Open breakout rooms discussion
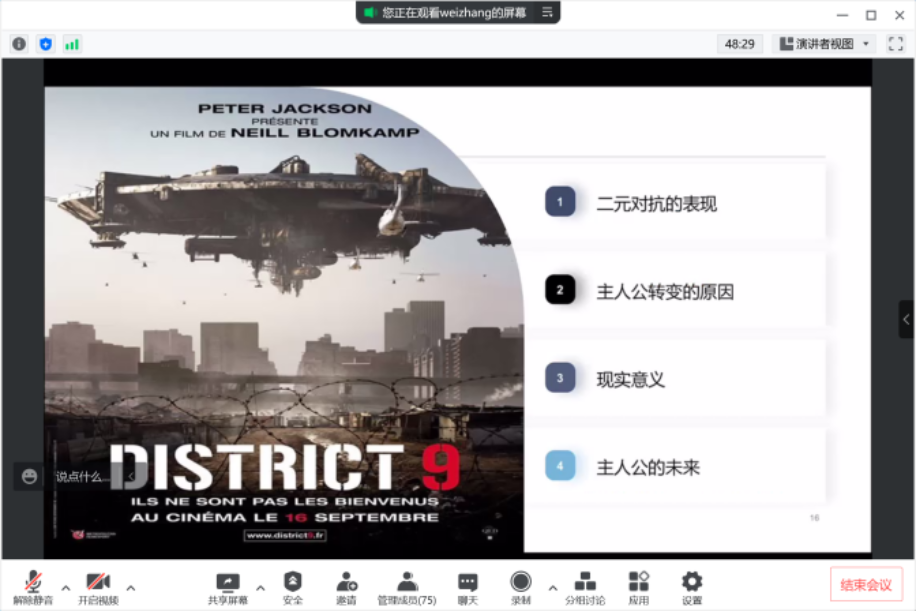 [x=585, y=588]
